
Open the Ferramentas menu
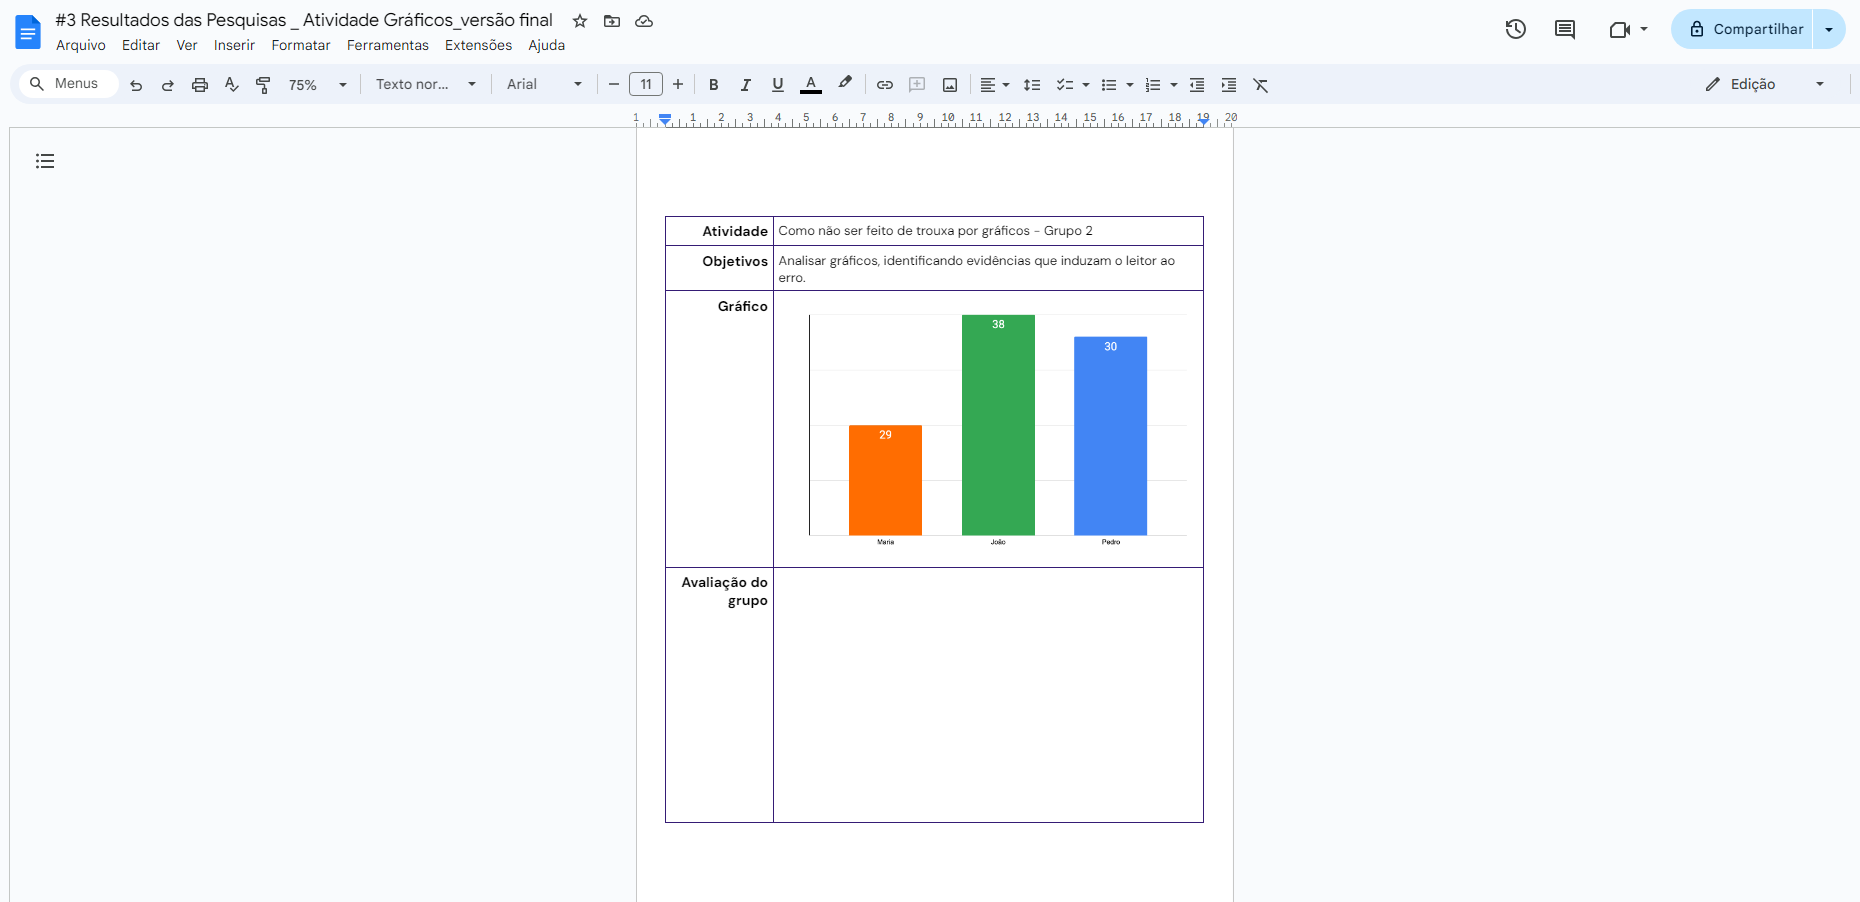click(x=388, y=45)
